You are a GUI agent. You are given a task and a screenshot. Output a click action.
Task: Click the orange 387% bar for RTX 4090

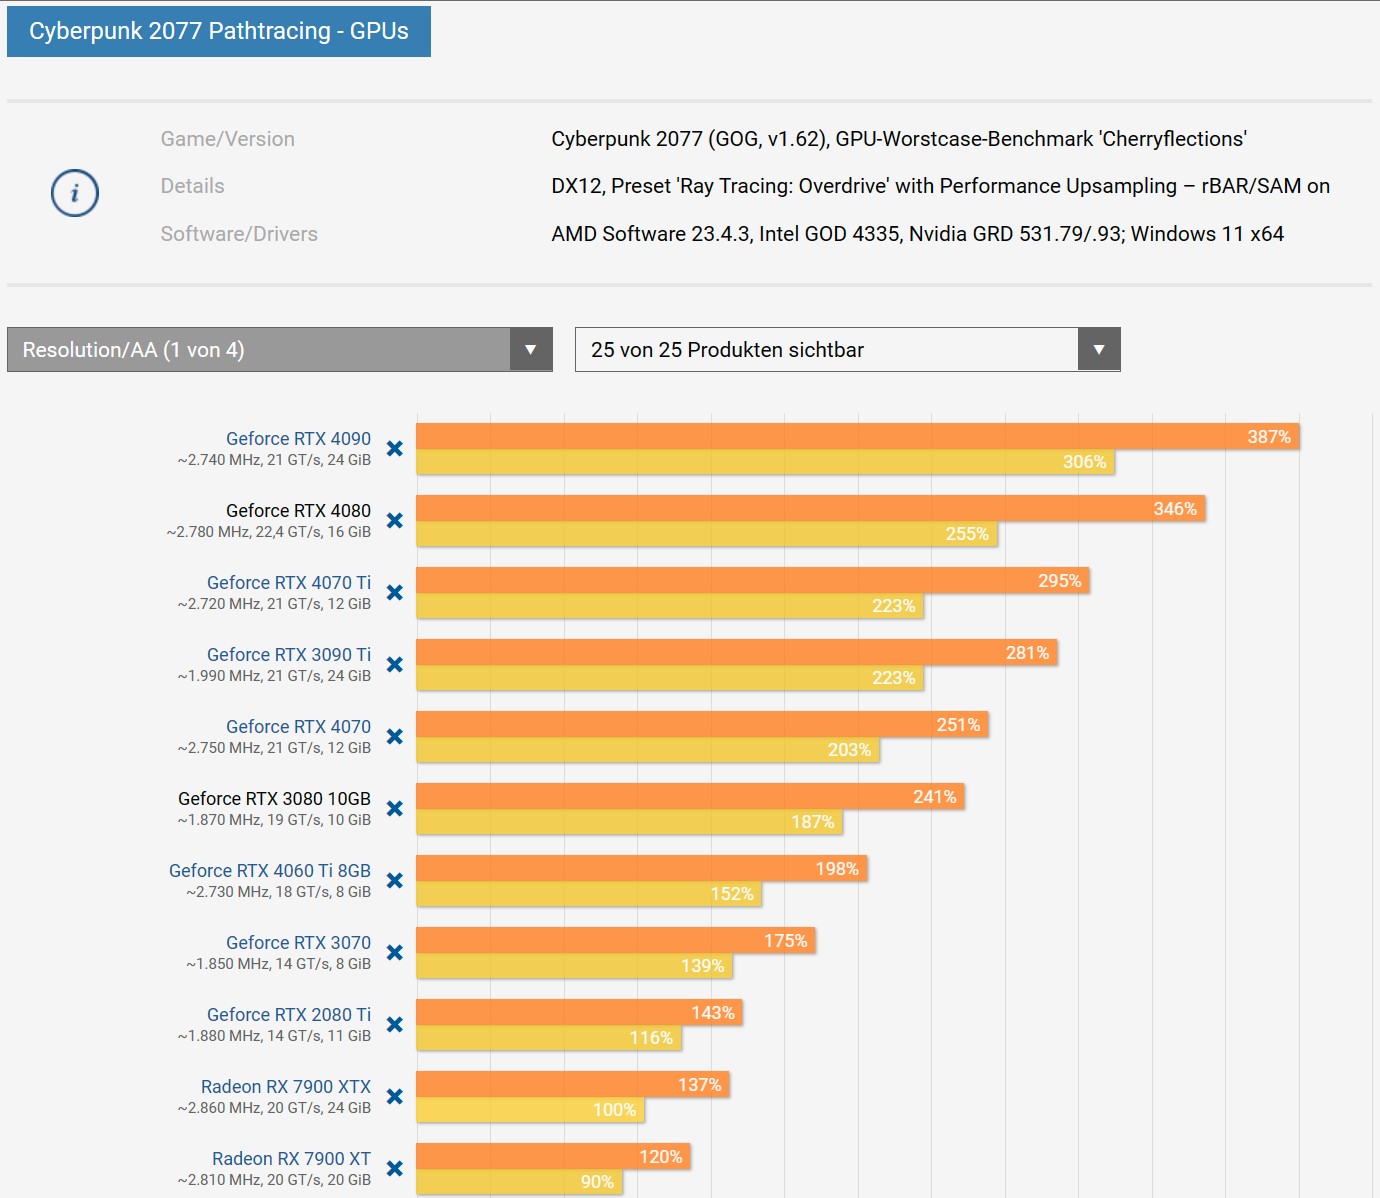858,436
